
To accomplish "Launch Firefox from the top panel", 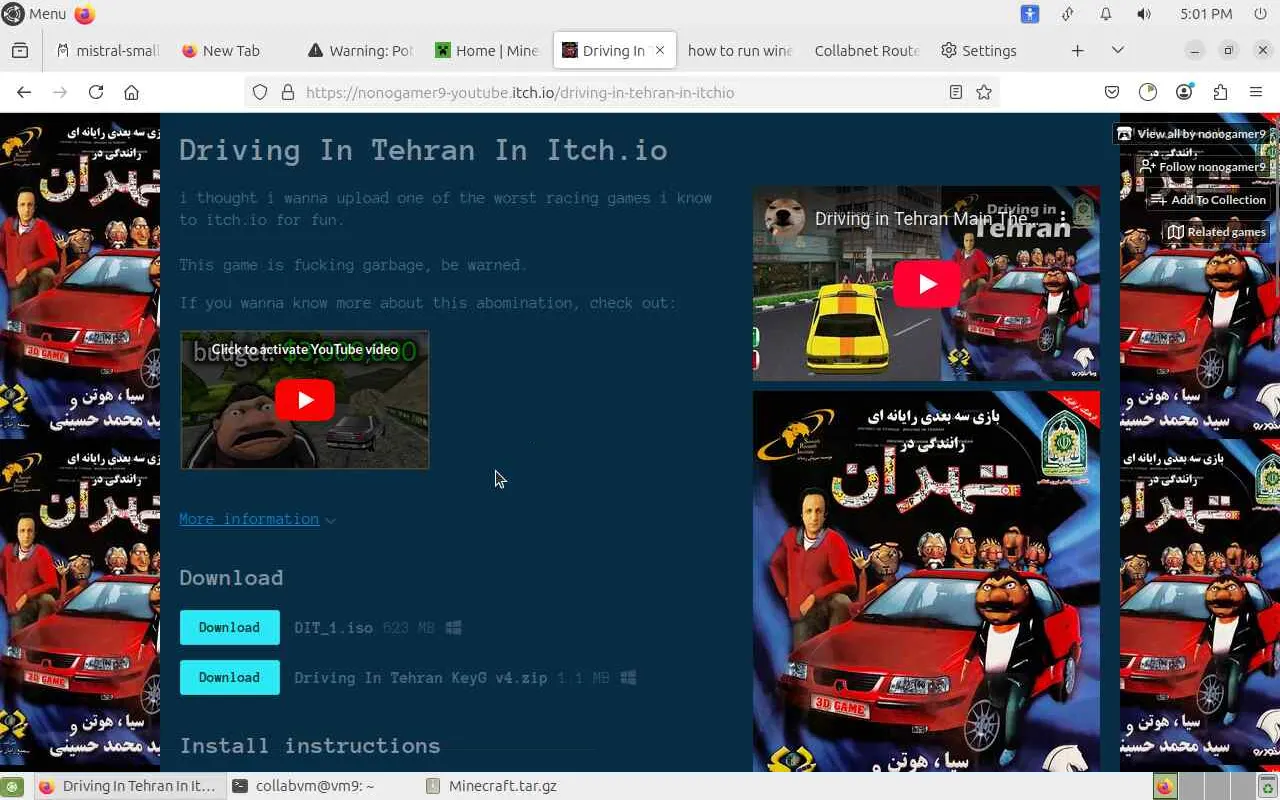I will pyautogui.click(x=85, y=14).
